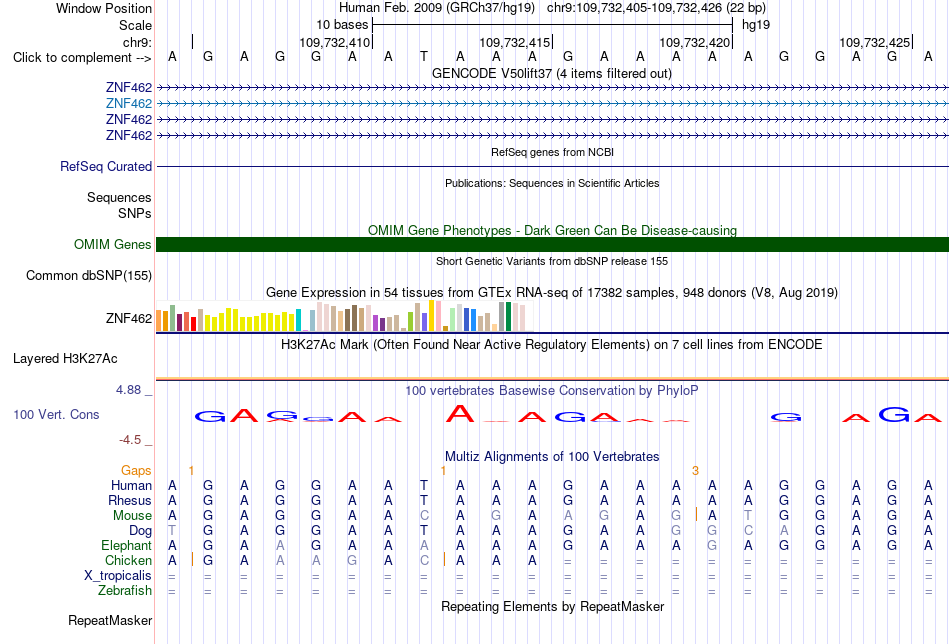
Task: Click the 'Click to complement -->' label
Action: coord(82,58)
